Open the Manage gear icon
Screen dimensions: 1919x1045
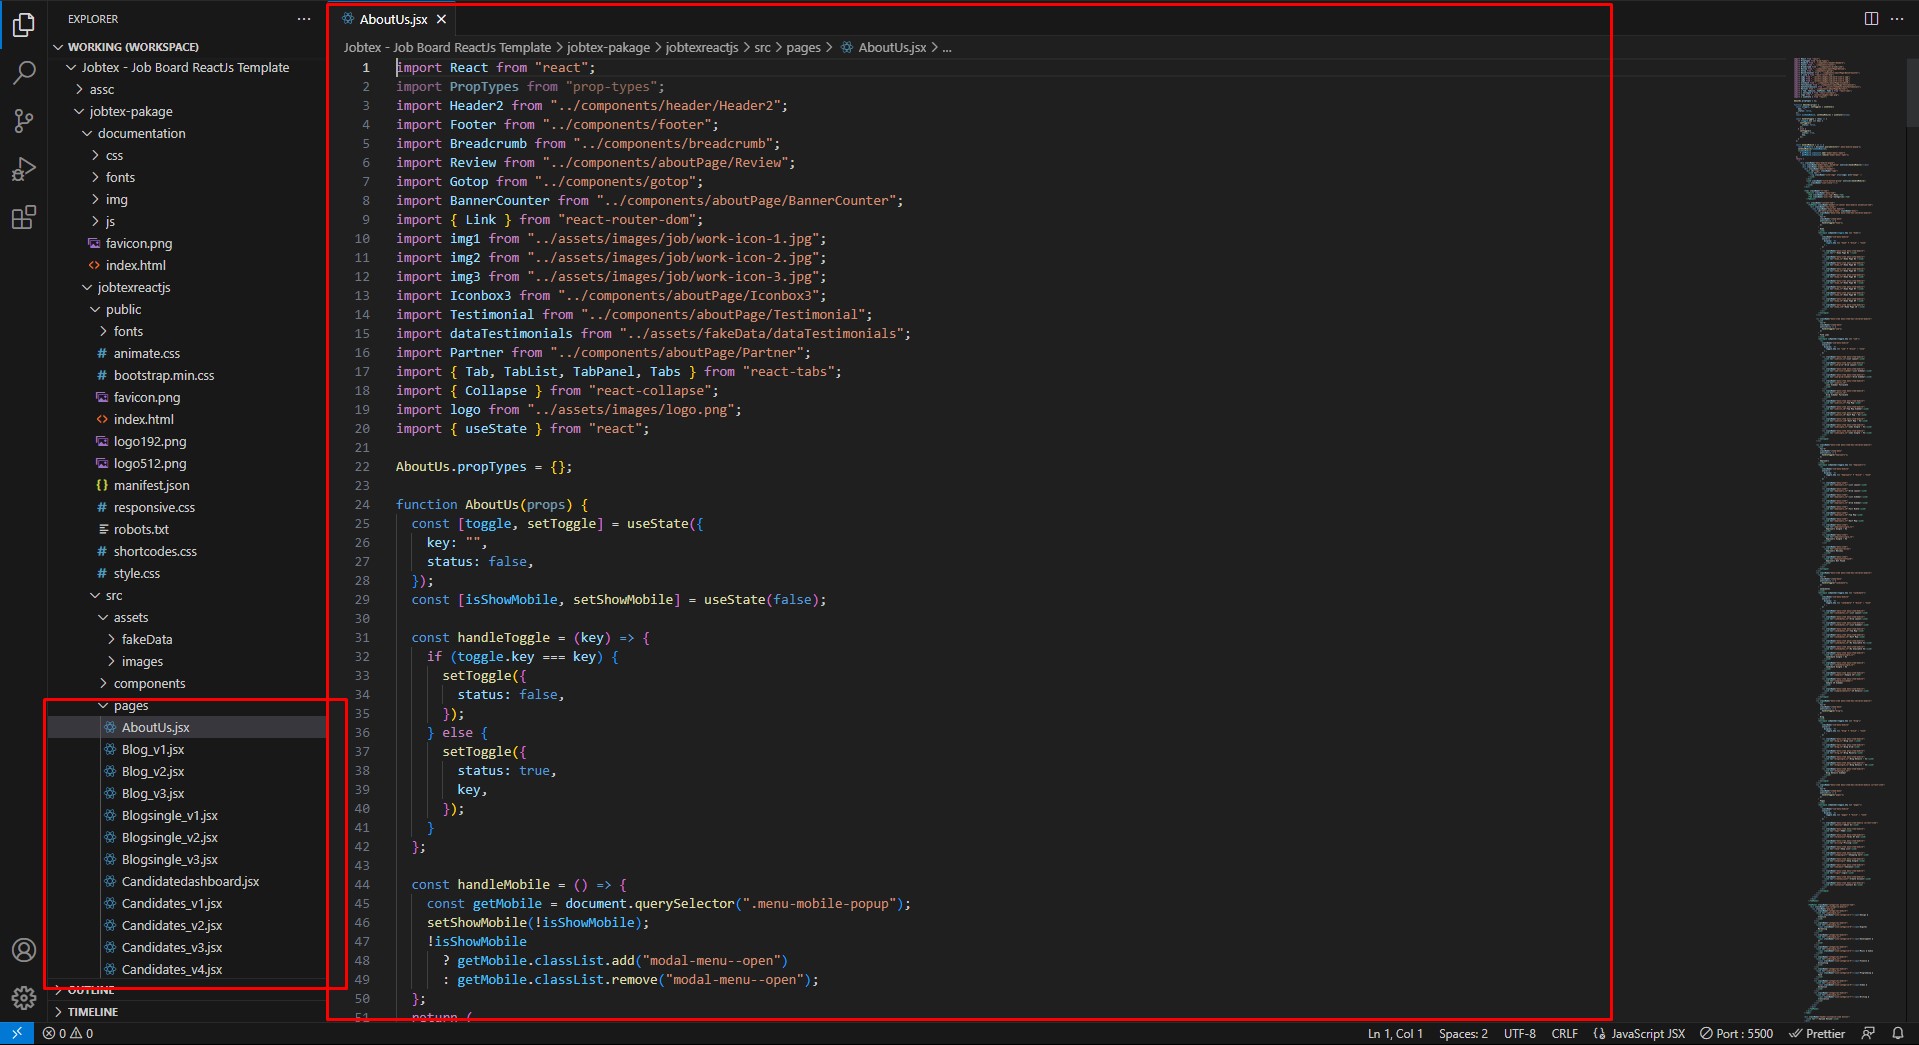click(x=24, y=997)
